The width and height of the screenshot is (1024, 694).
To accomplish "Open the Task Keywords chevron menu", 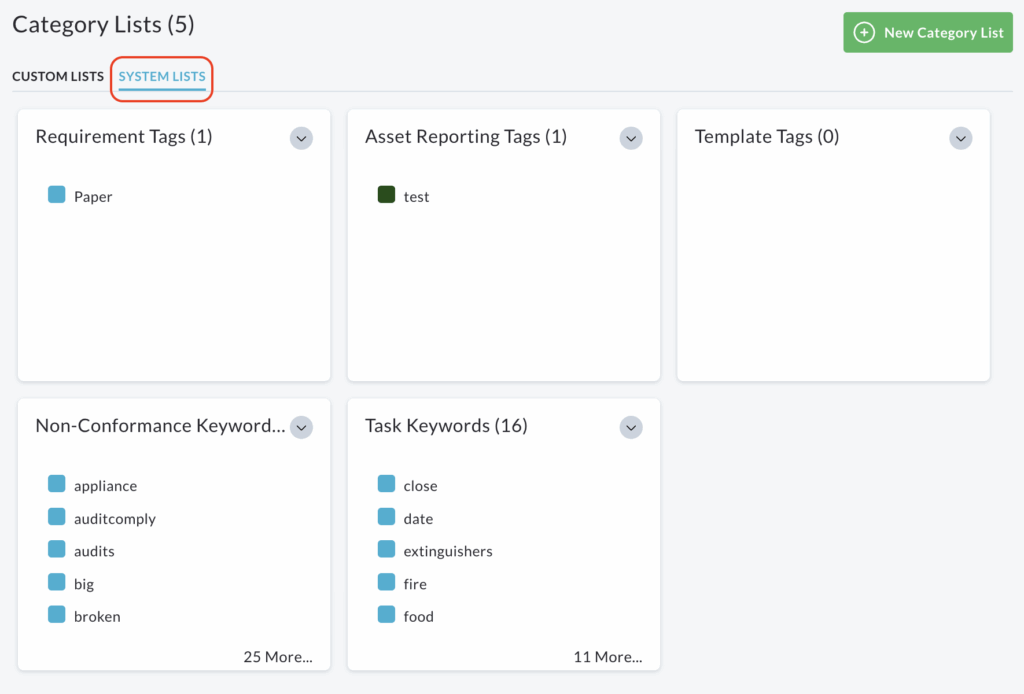I will point(631,428).
